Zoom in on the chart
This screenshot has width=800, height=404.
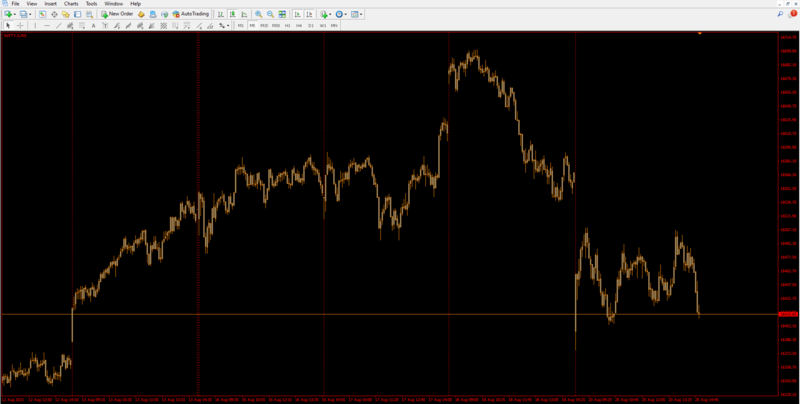259,14
